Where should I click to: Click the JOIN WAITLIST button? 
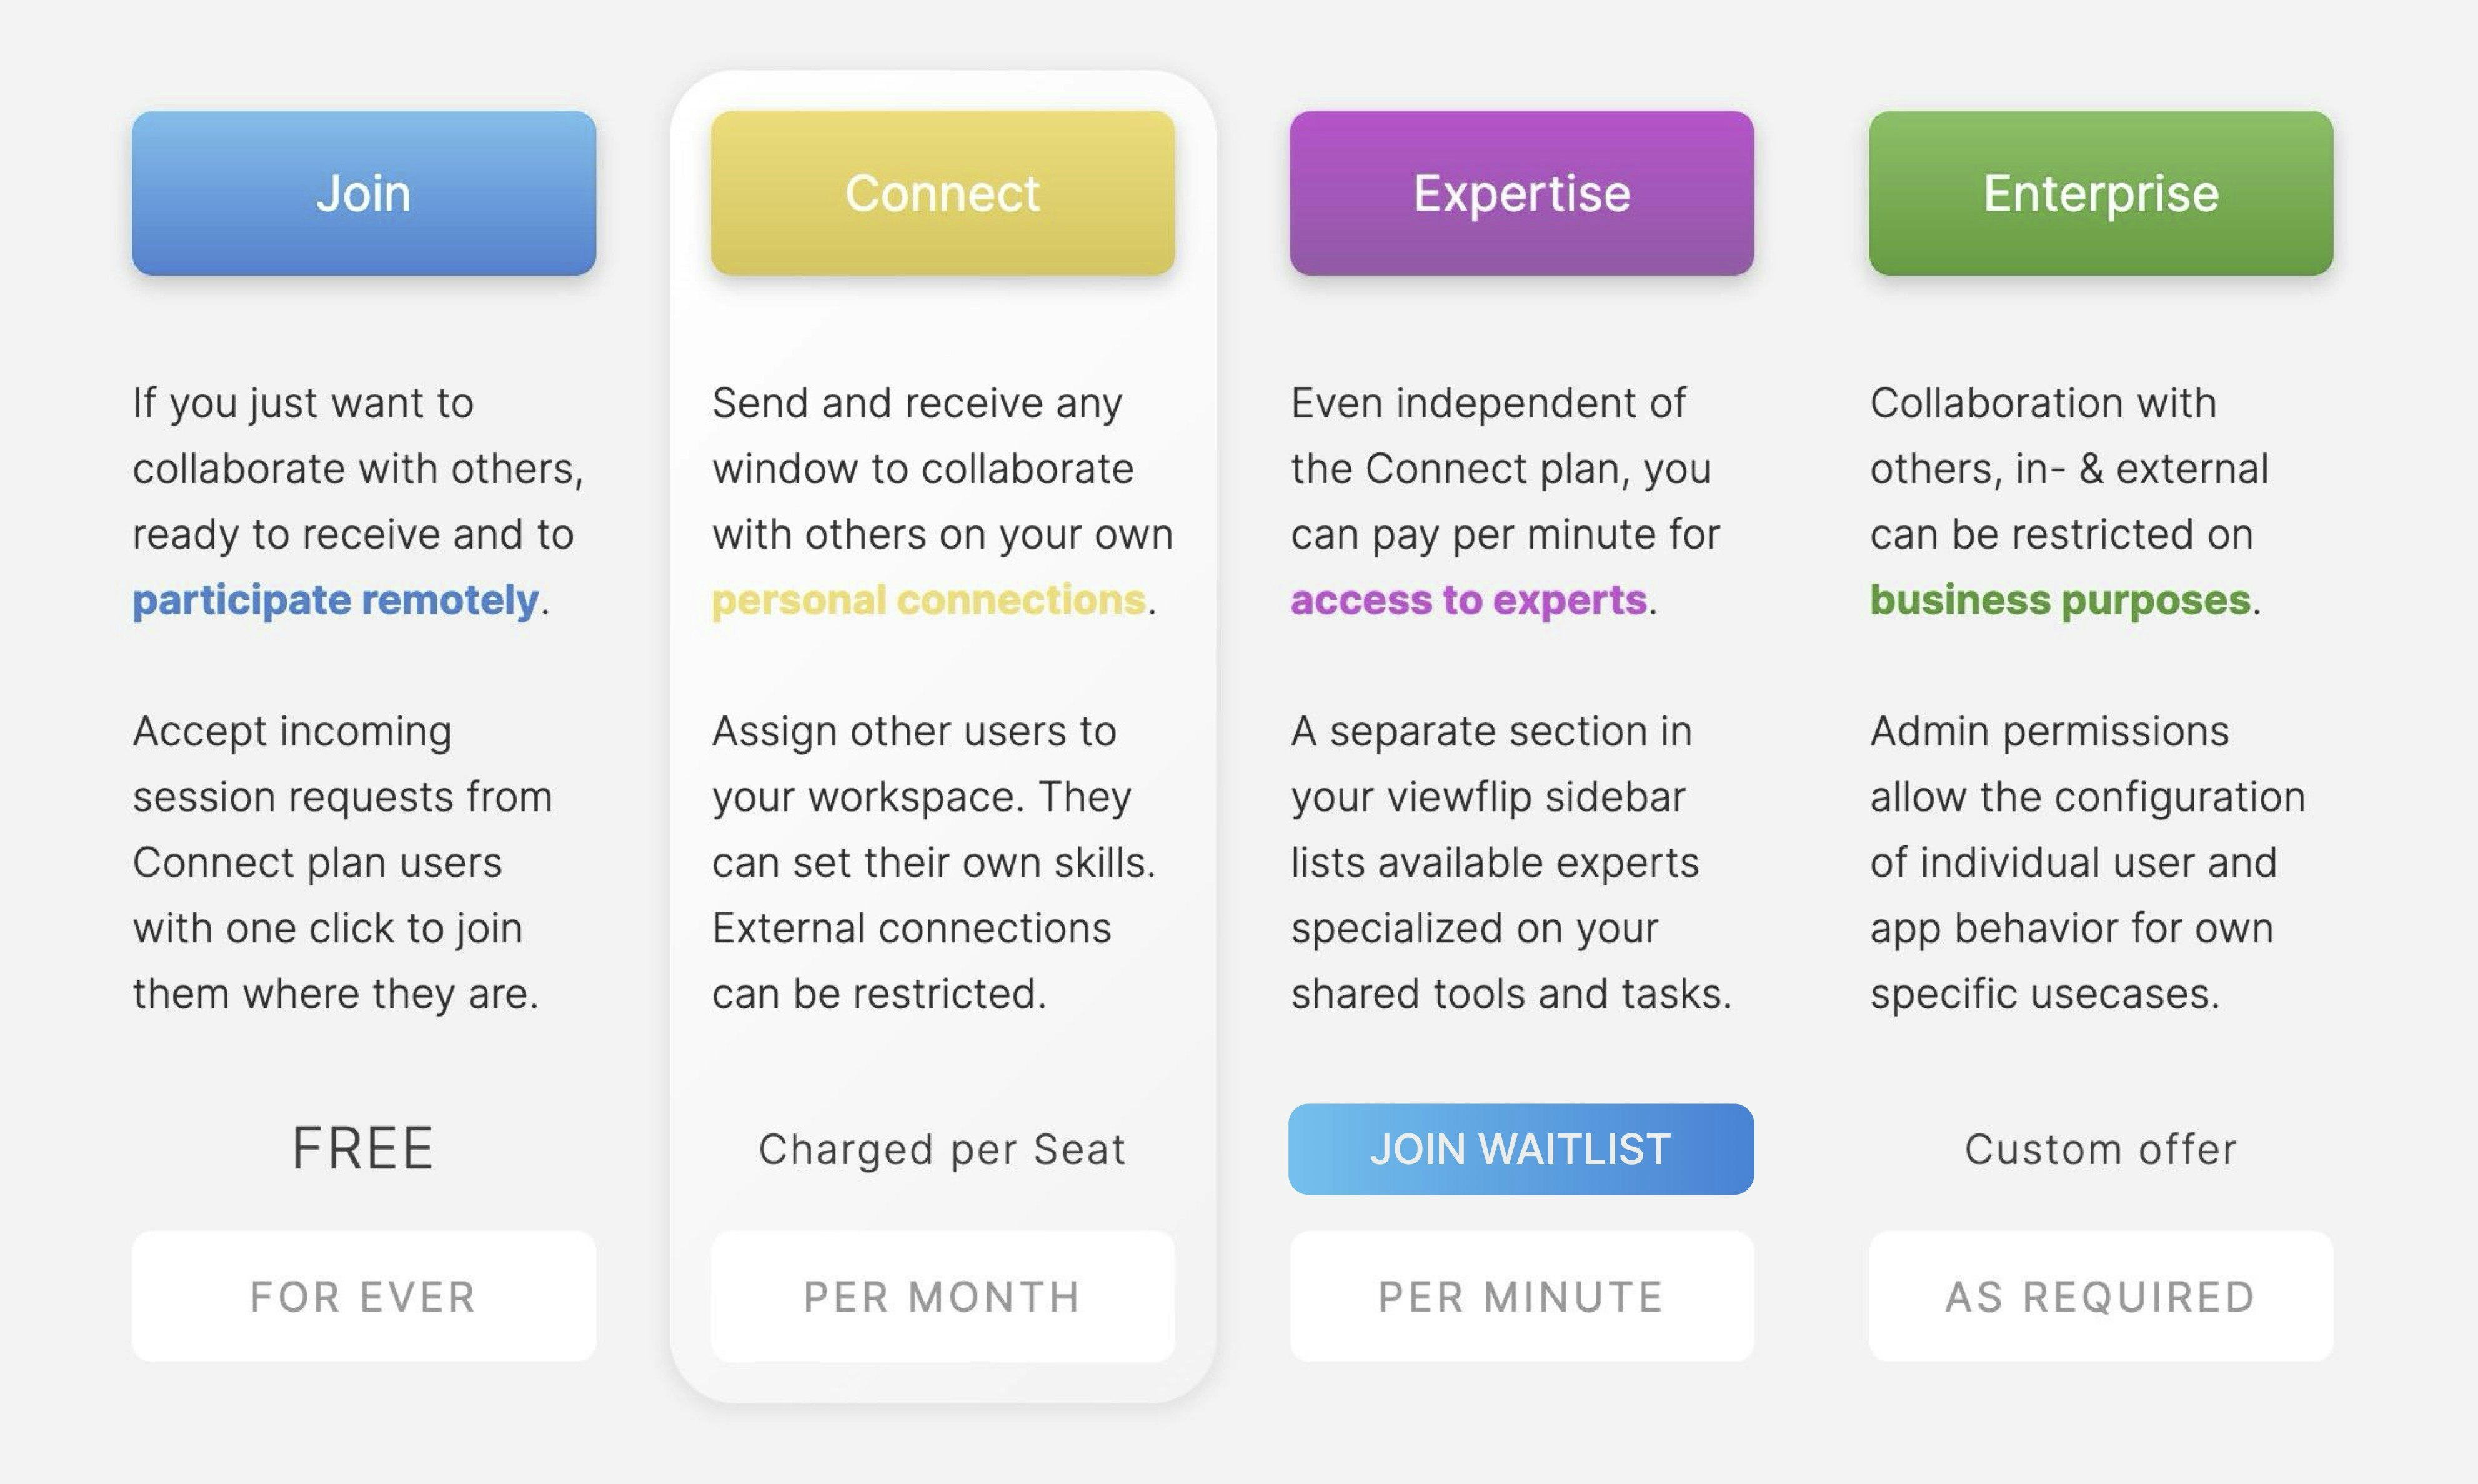(1521, 1149)
